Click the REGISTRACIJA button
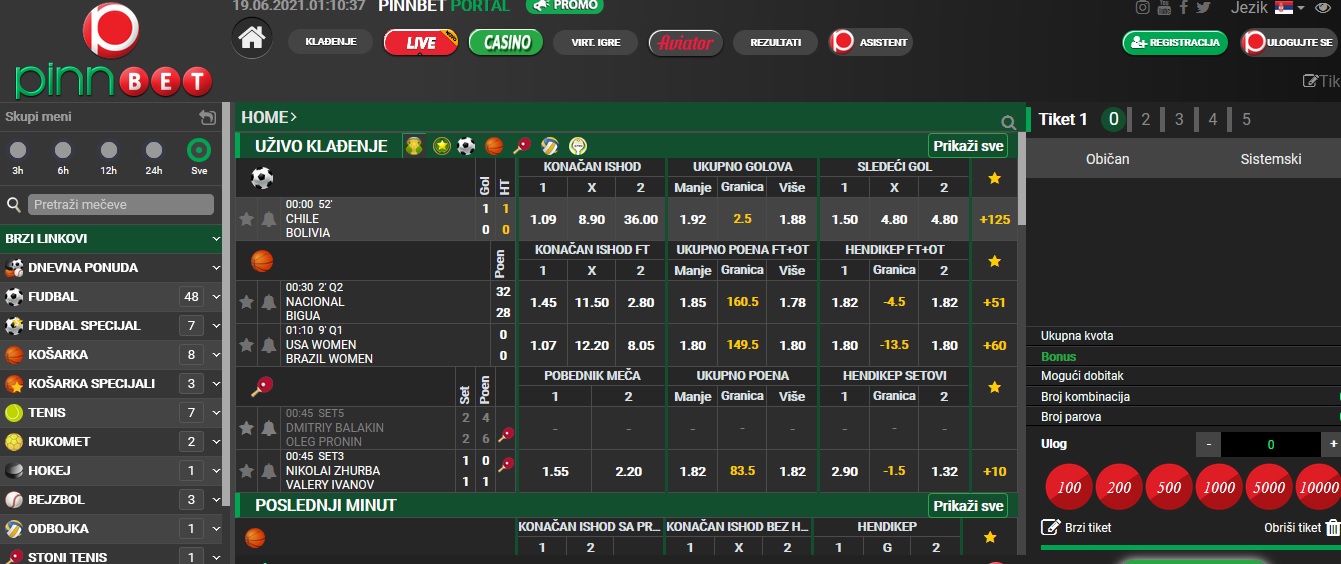The height and width of the screenshot is (564, 1341). click(1175, 42)
